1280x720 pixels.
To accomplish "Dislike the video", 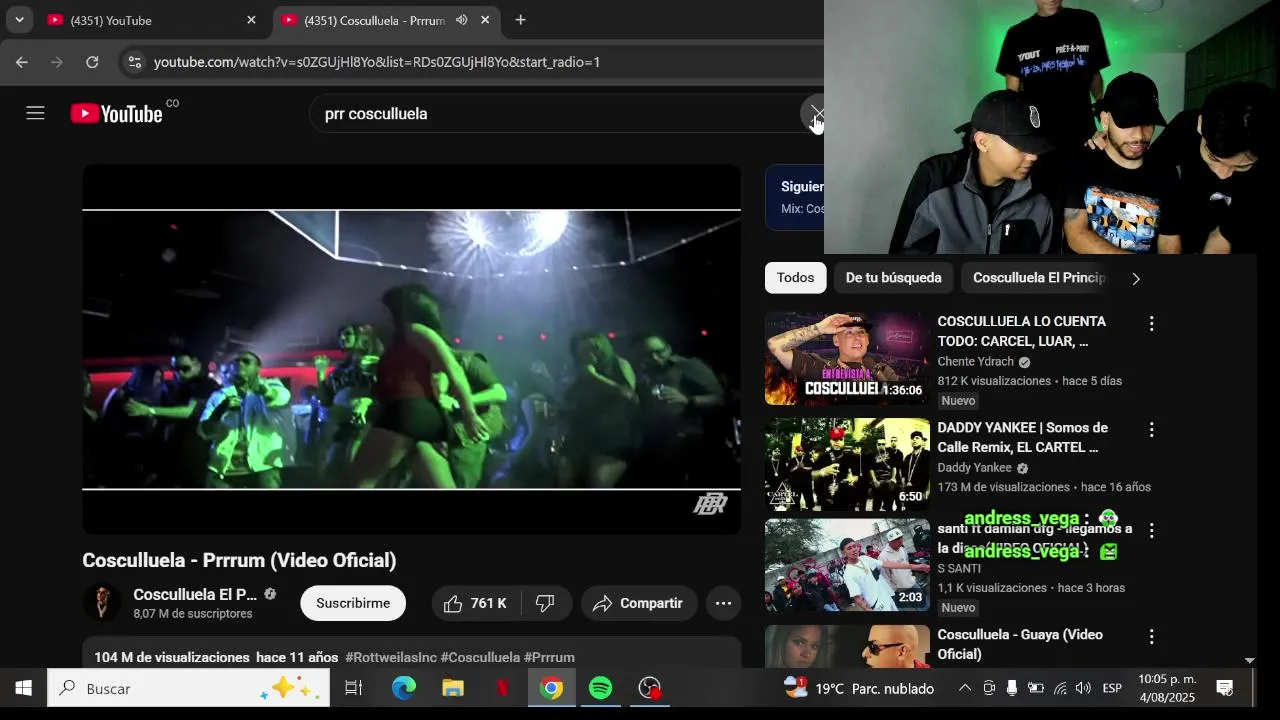I will coord(545,603).
